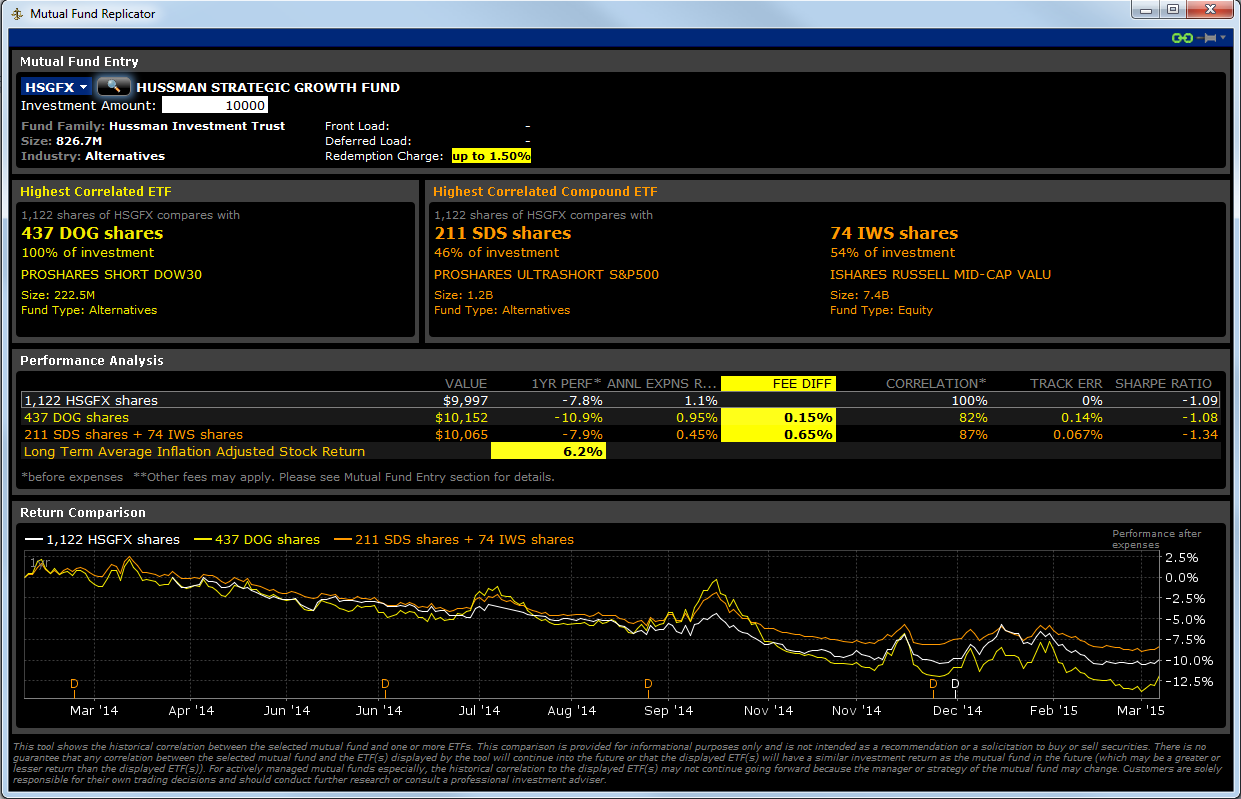
Task: Click the 'Performance after expenses' chart note
Action: click(1157, 539)
